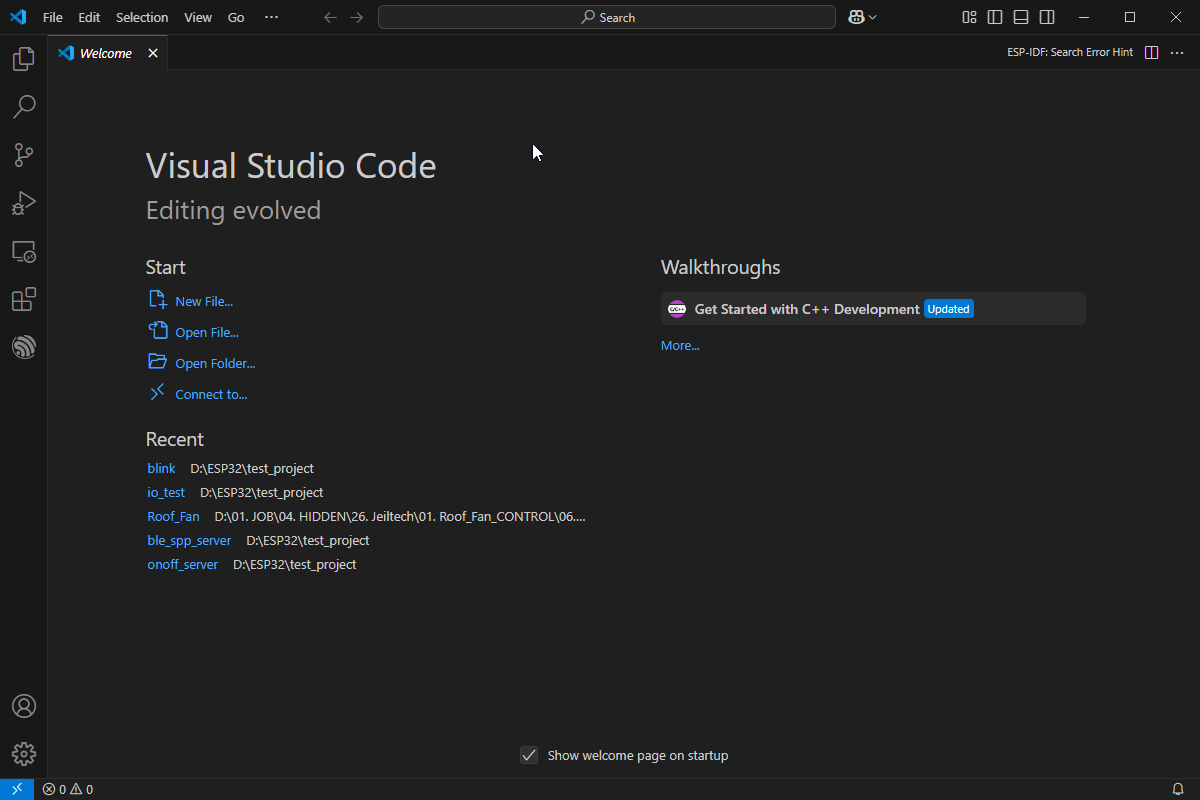The height and width of the screenshot is (800, 1200).
Task: Split the editor right
Action: pyautogui.click(x=1151, y=52)
